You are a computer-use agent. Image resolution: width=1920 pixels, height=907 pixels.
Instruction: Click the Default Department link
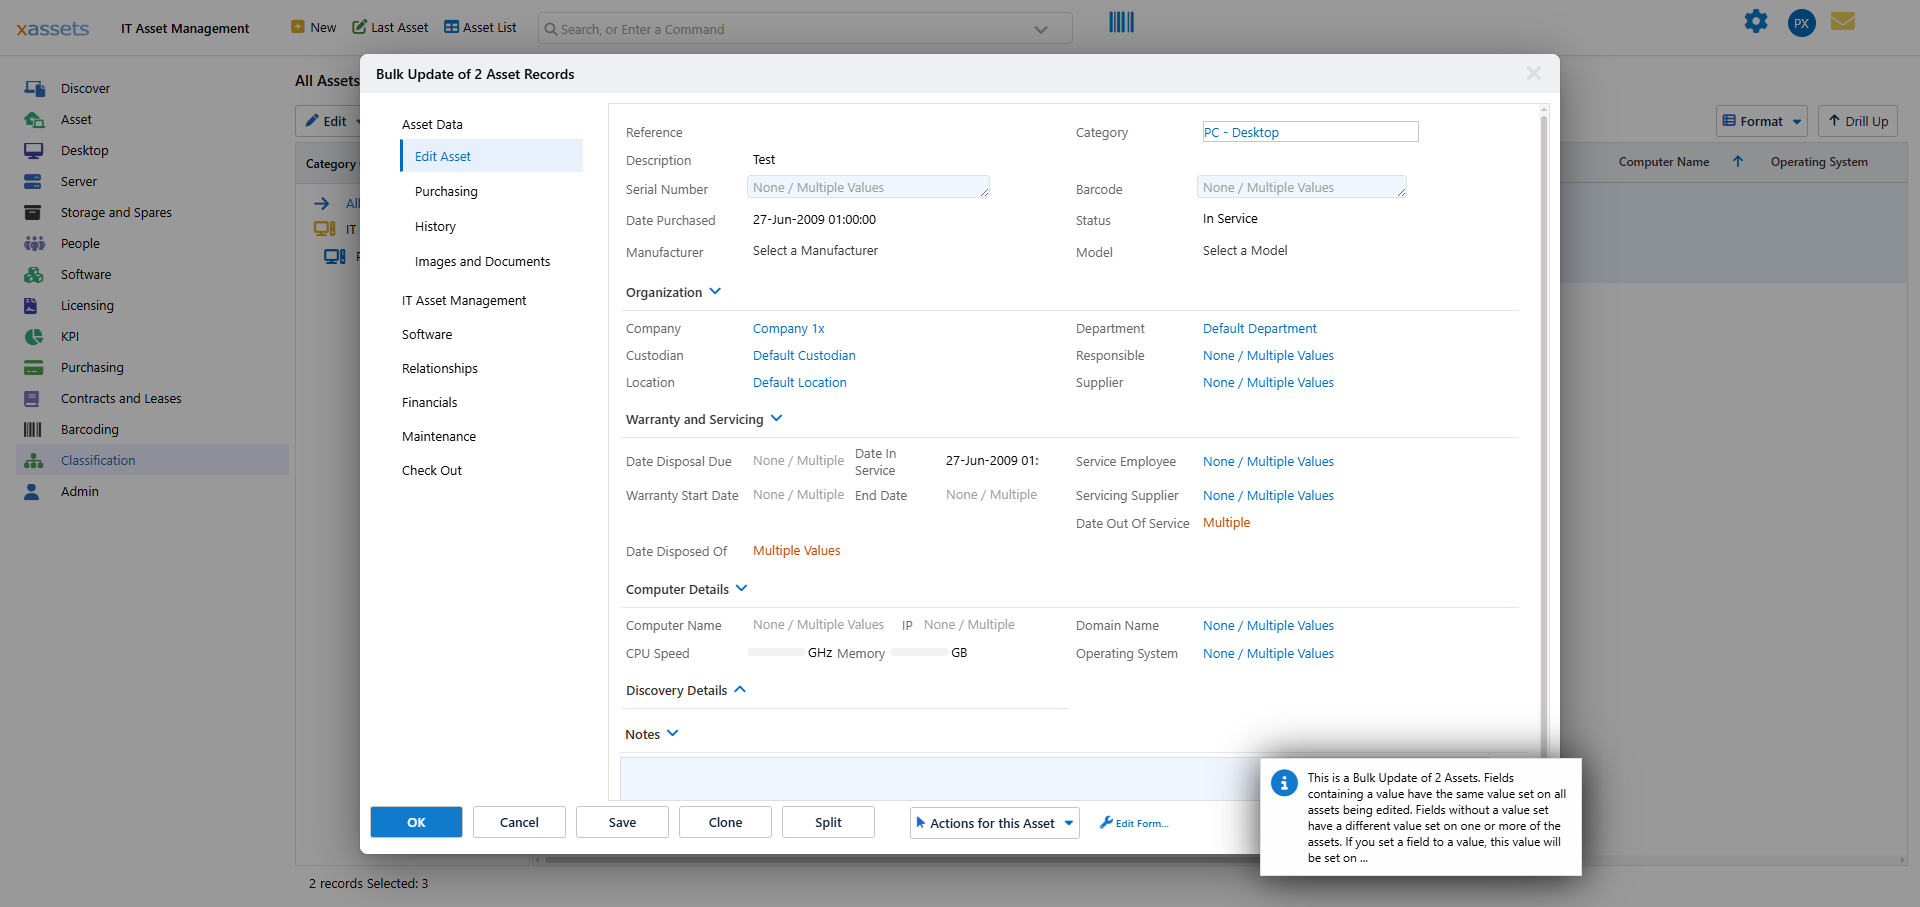1260,328
